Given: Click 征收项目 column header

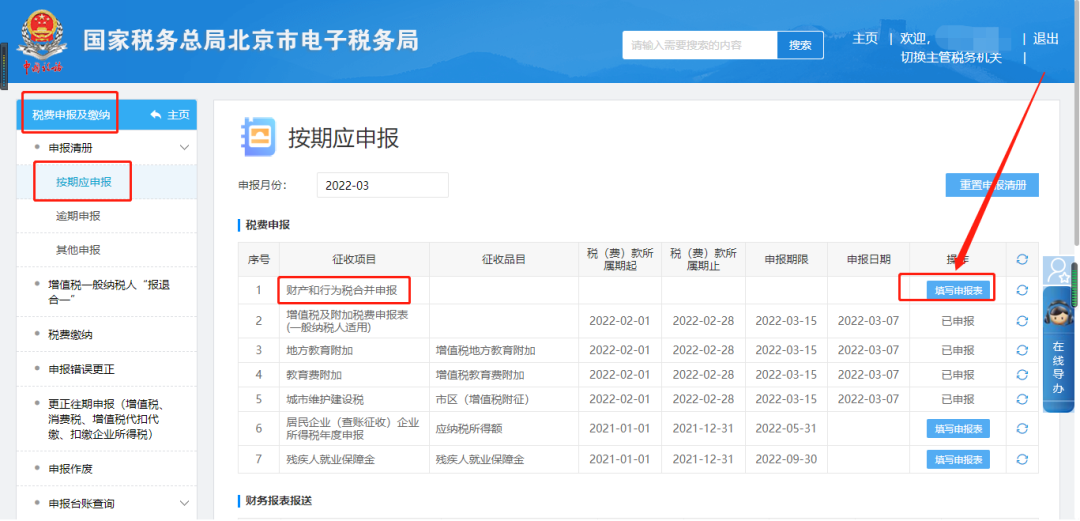Looking at the screenshot, I should tap(354, 259).
